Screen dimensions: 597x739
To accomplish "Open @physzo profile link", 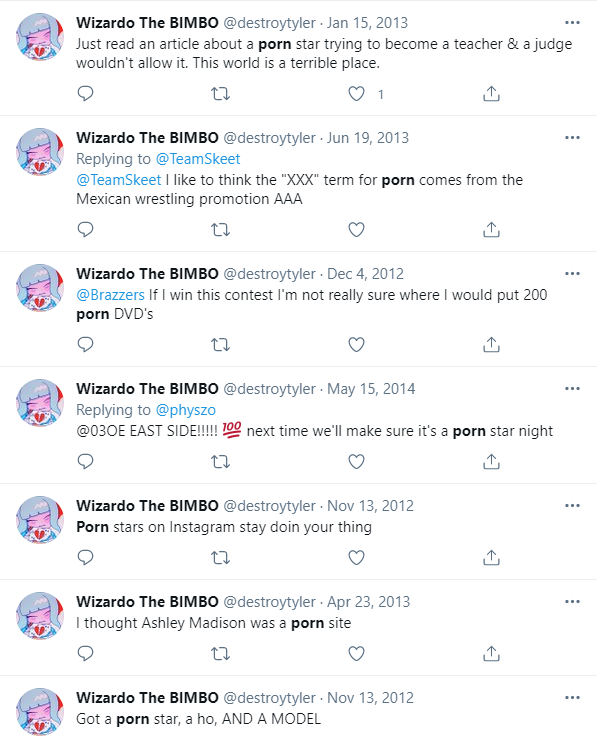I will click(x=186, y=410).
